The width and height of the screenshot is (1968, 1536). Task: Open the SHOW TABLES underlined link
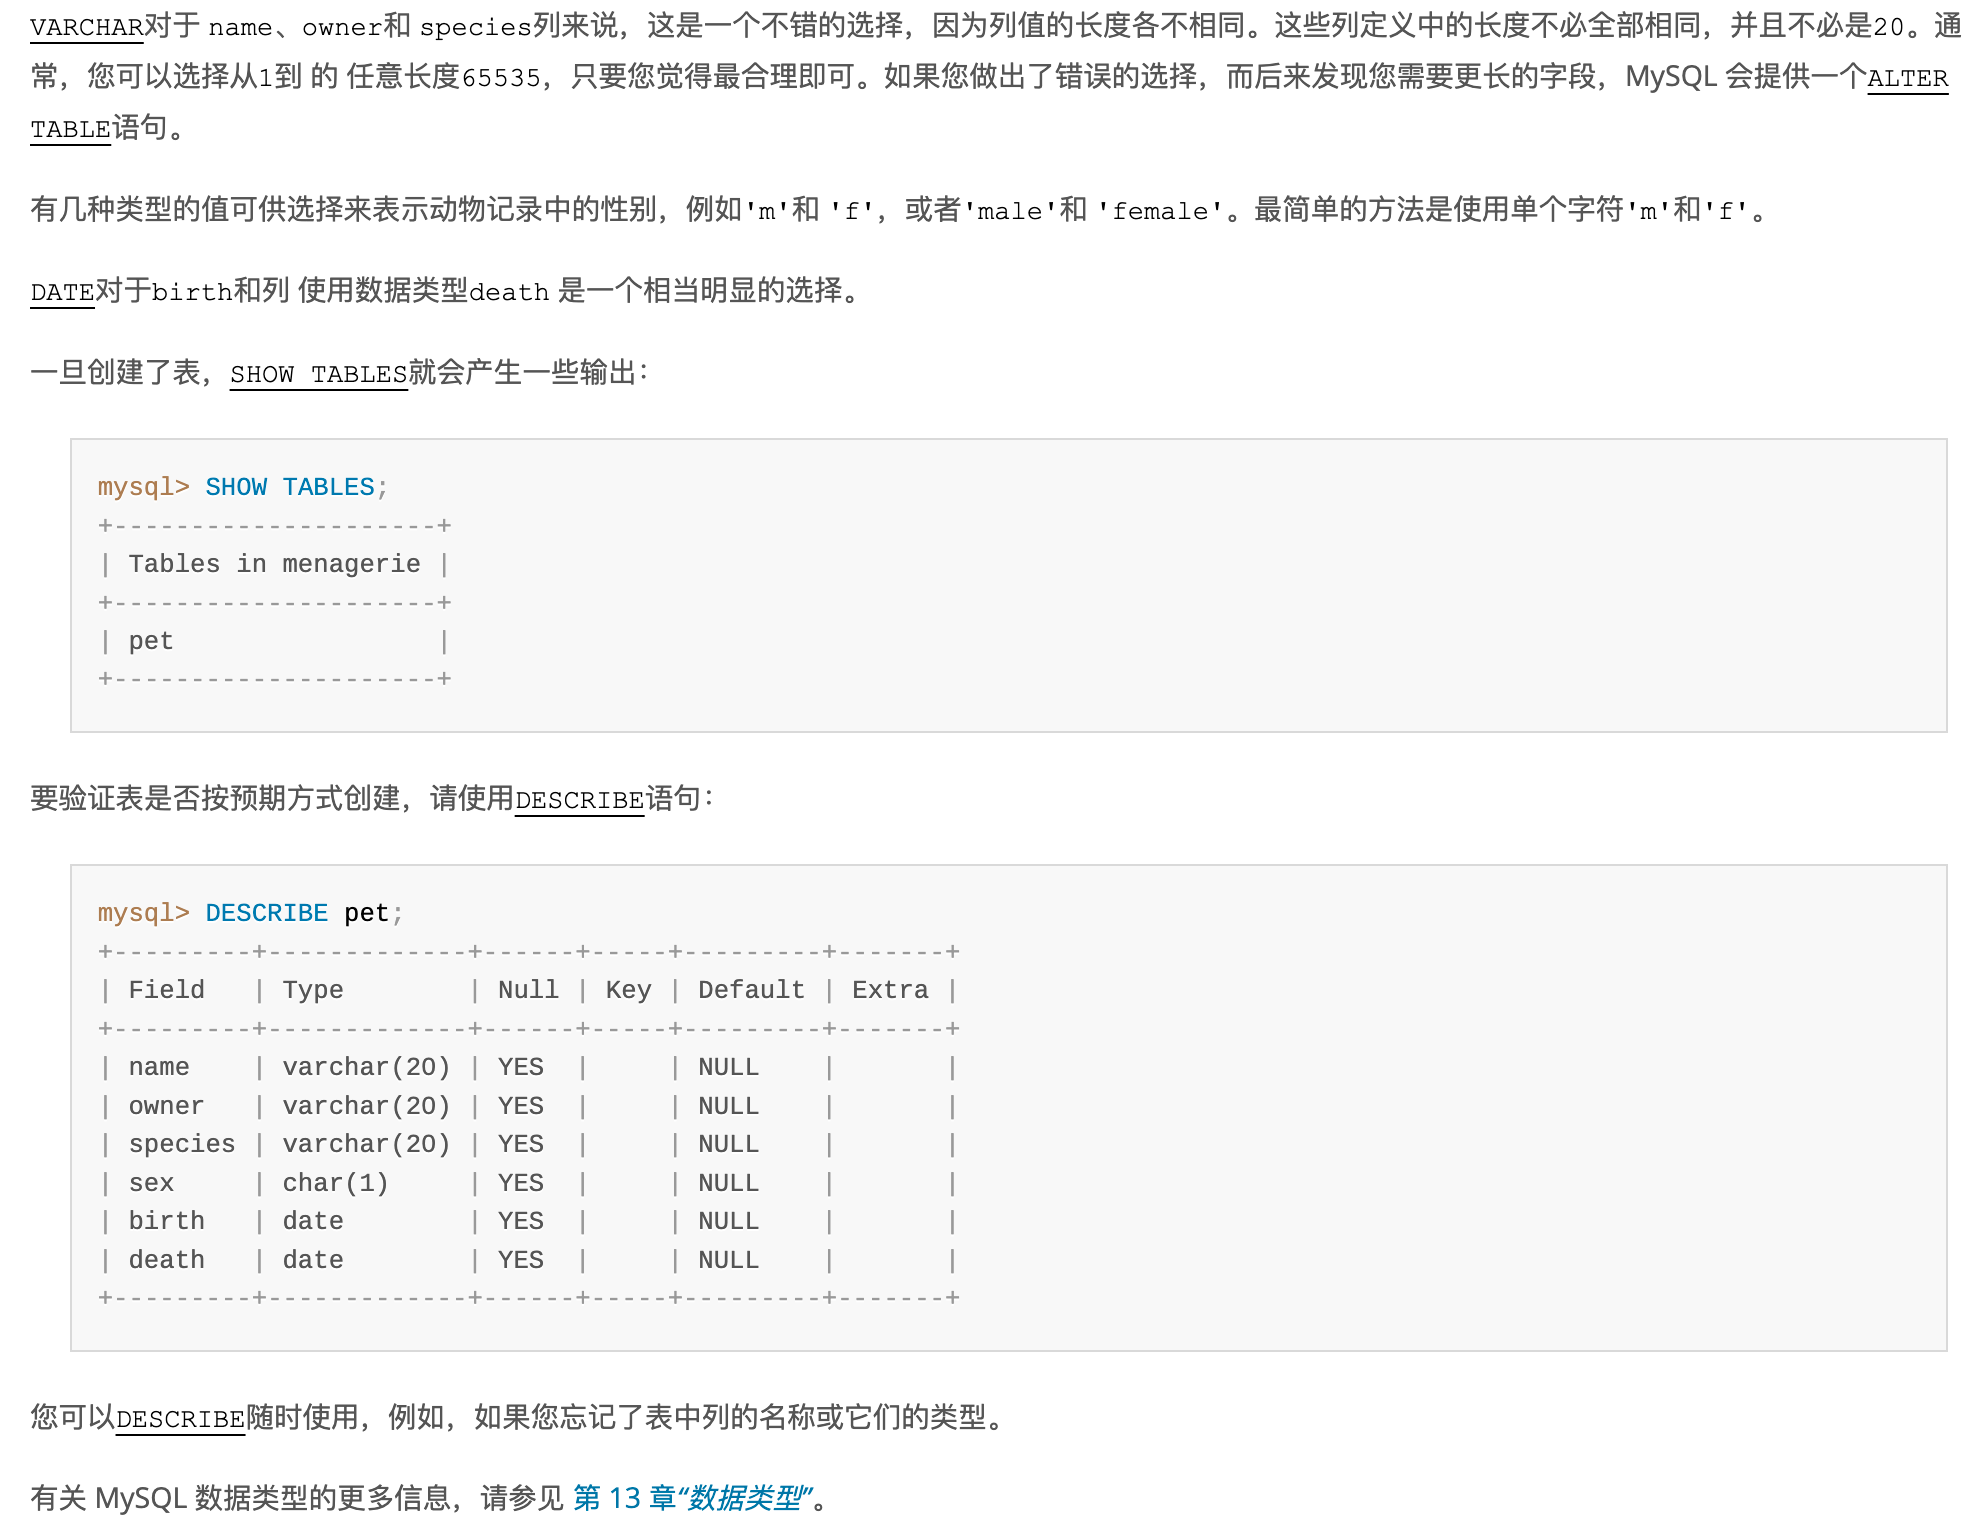pyautogui.click(x=319, y=374)
